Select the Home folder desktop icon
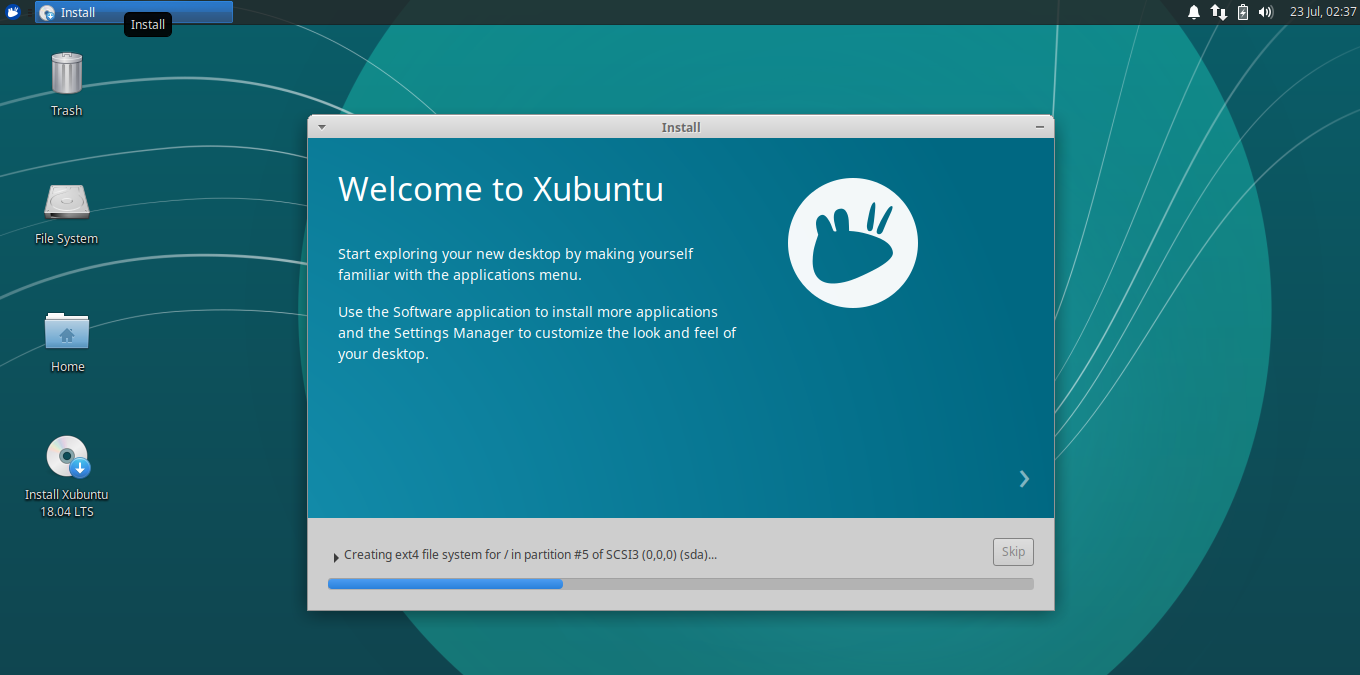This screenshot has height=675, width=1360. (x=67, y=341)
